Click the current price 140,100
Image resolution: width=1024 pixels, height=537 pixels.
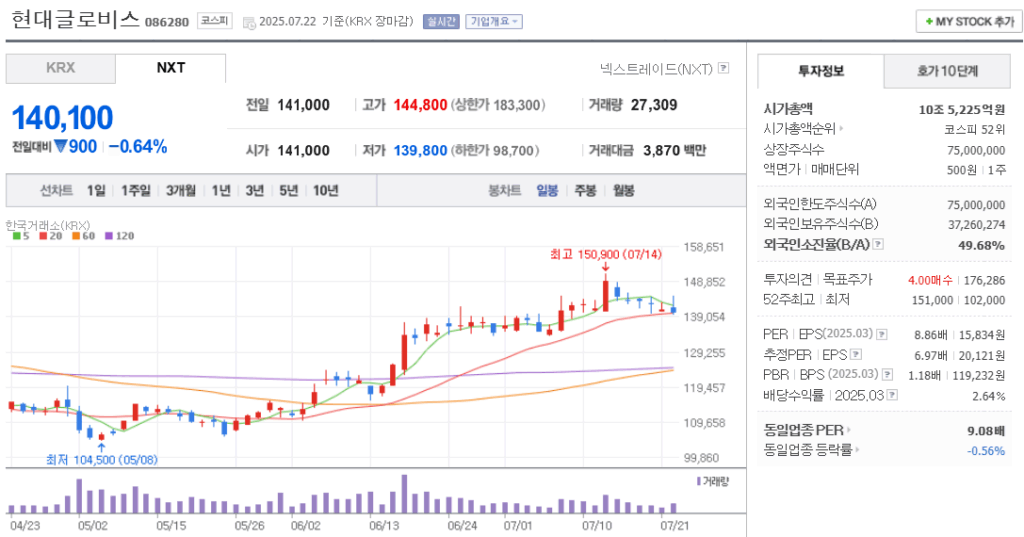[63, 118]
